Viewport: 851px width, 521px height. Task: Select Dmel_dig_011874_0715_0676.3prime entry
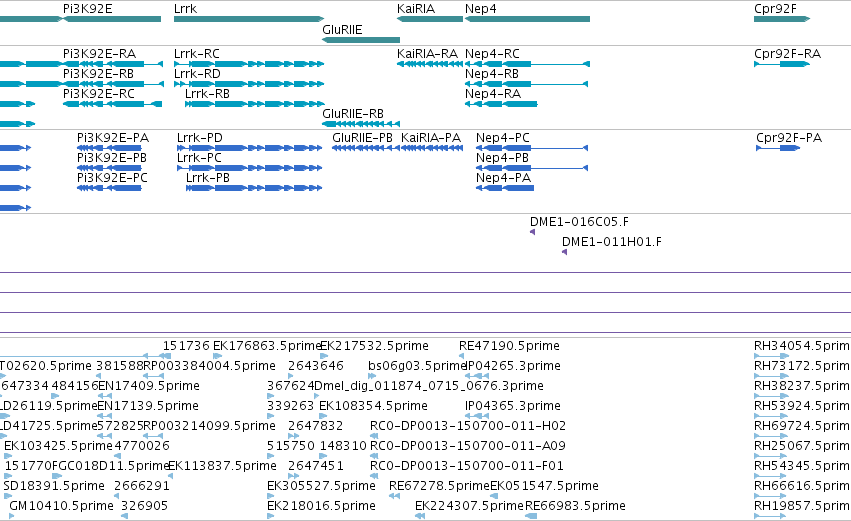429,386
